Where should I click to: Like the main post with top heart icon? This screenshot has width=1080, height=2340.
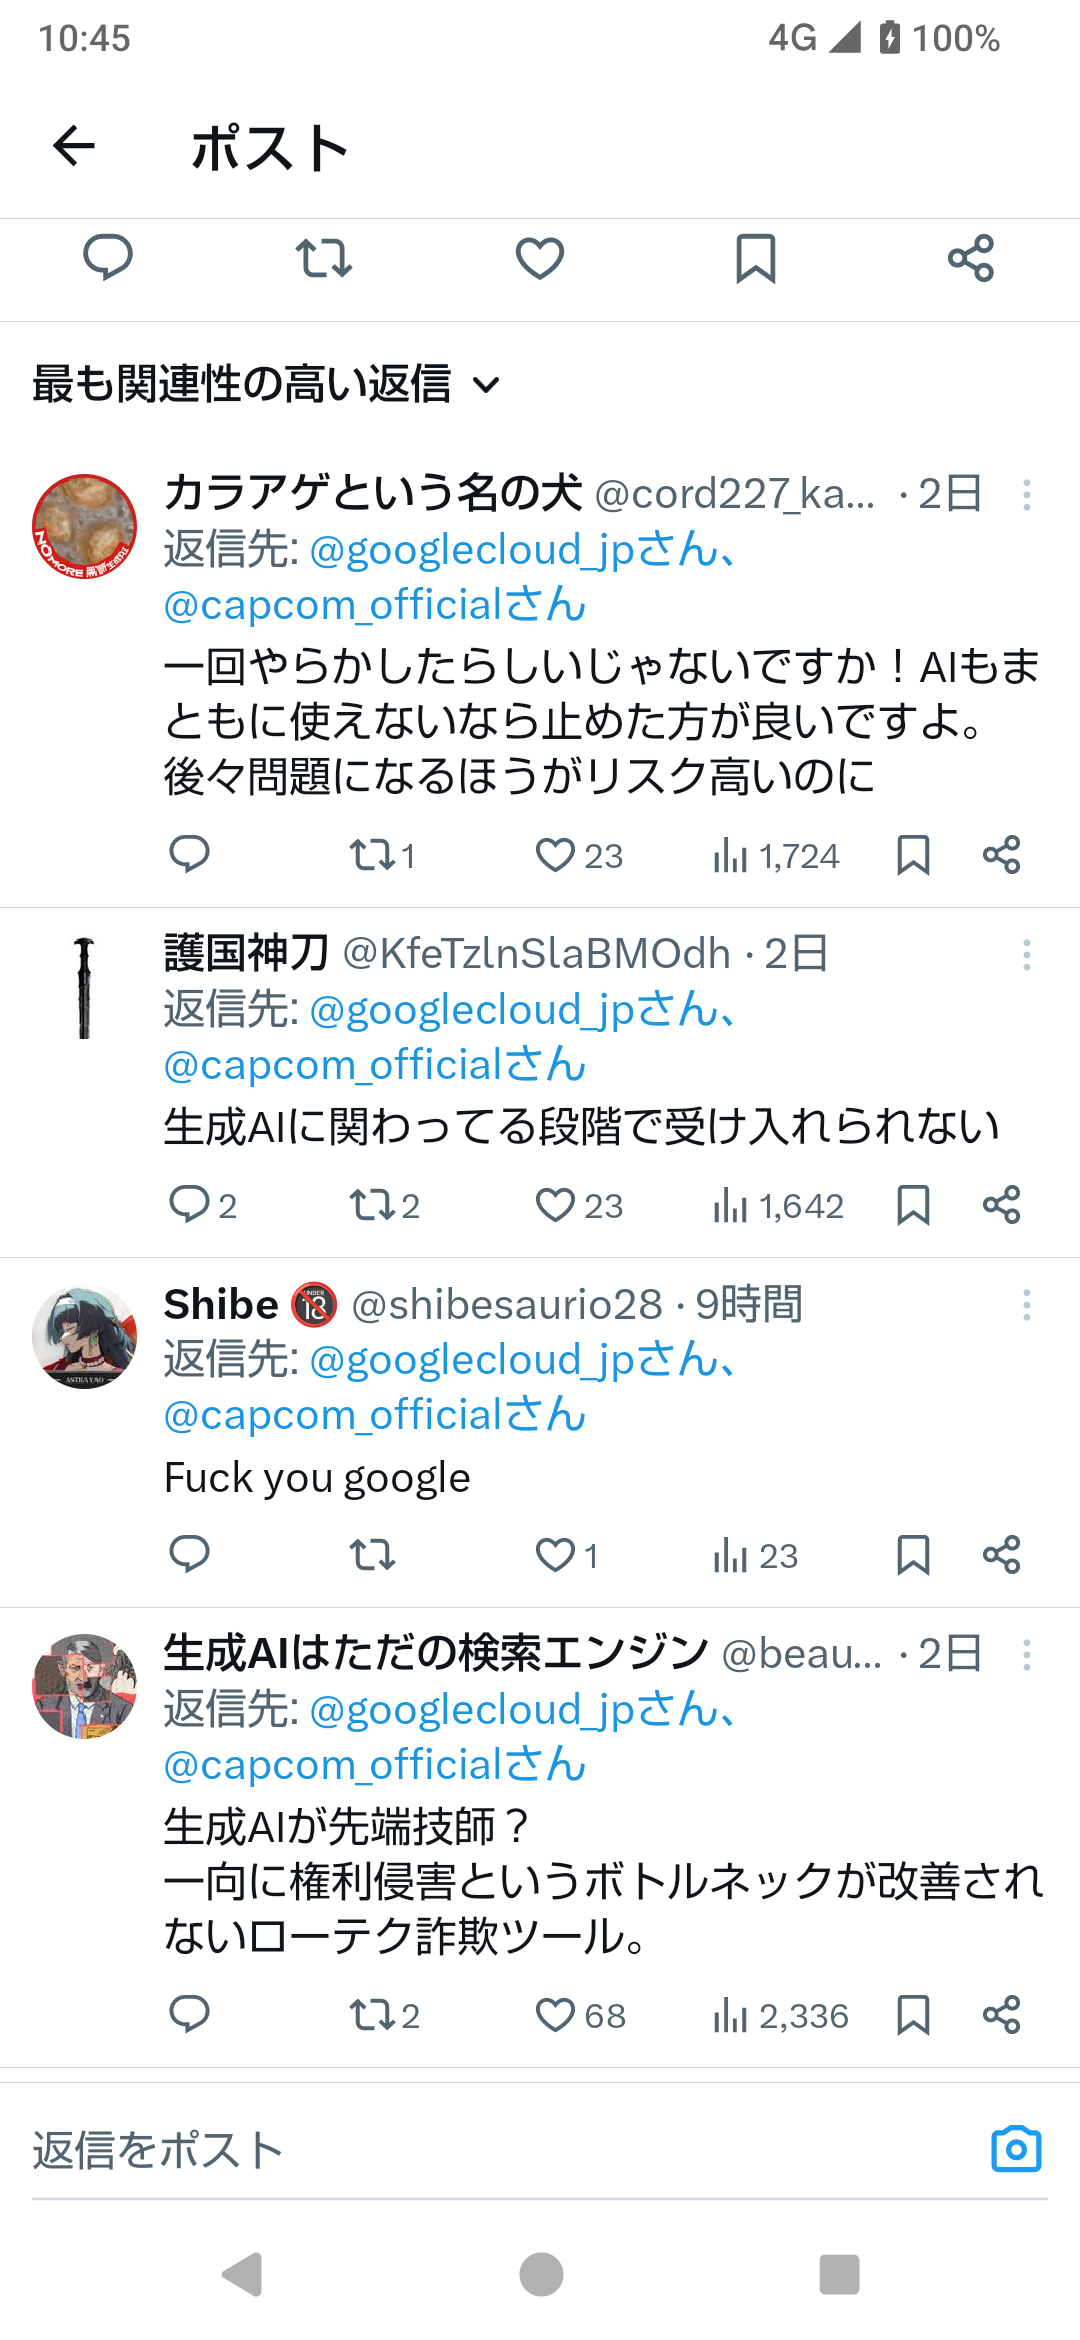coord(540,258)
